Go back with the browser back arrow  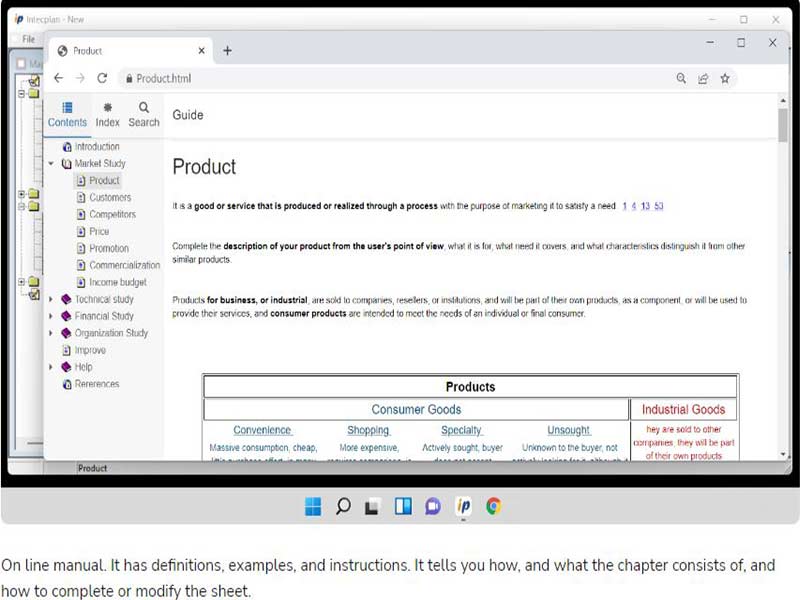pos(59,78)
